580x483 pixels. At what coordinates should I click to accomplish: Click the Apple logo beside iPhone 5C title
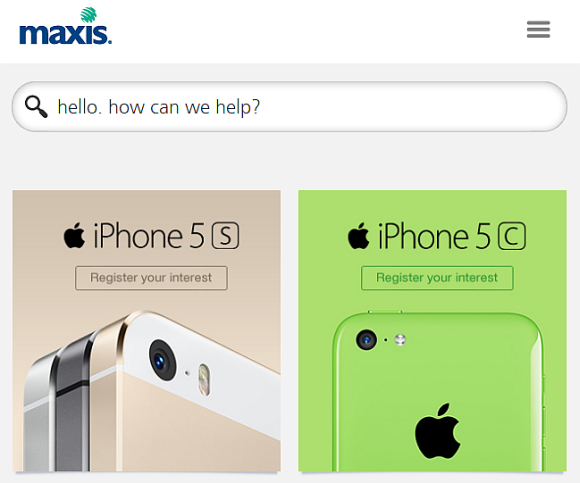tap(358, 235)
